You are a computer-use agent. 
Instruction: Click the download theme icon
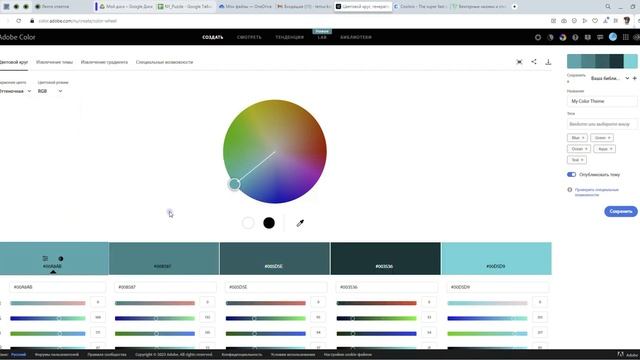548,62
